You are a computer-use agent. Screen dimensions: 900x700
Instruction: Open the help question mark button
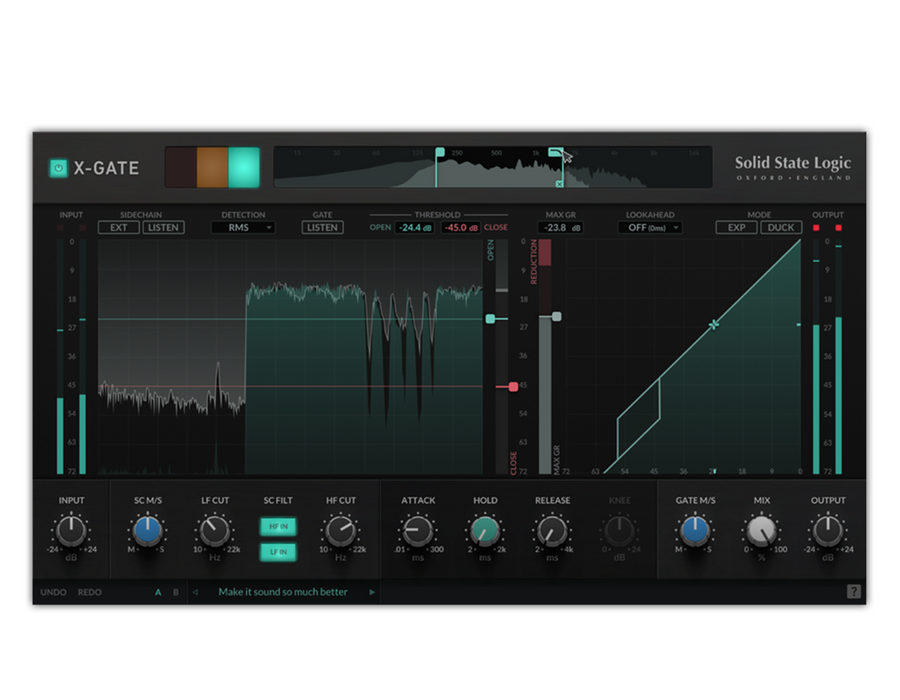pos(854,592)
